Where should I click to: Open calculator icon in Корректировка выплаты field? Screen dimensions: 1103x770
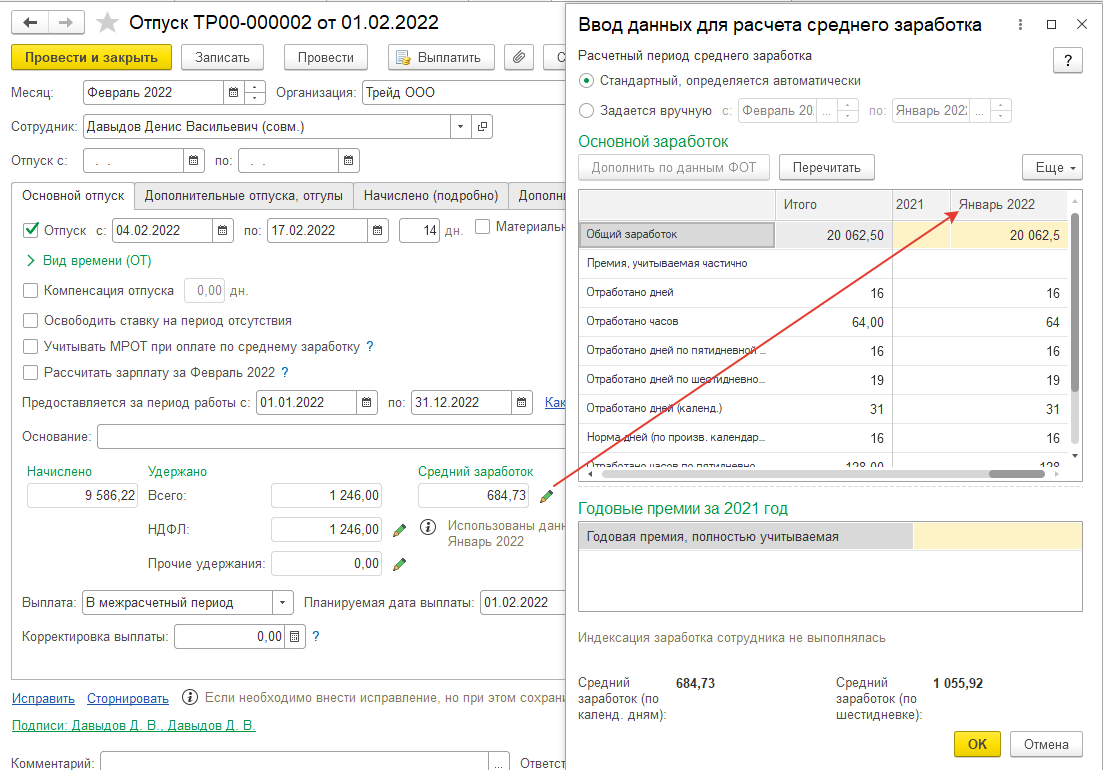[x=295, y=637]
